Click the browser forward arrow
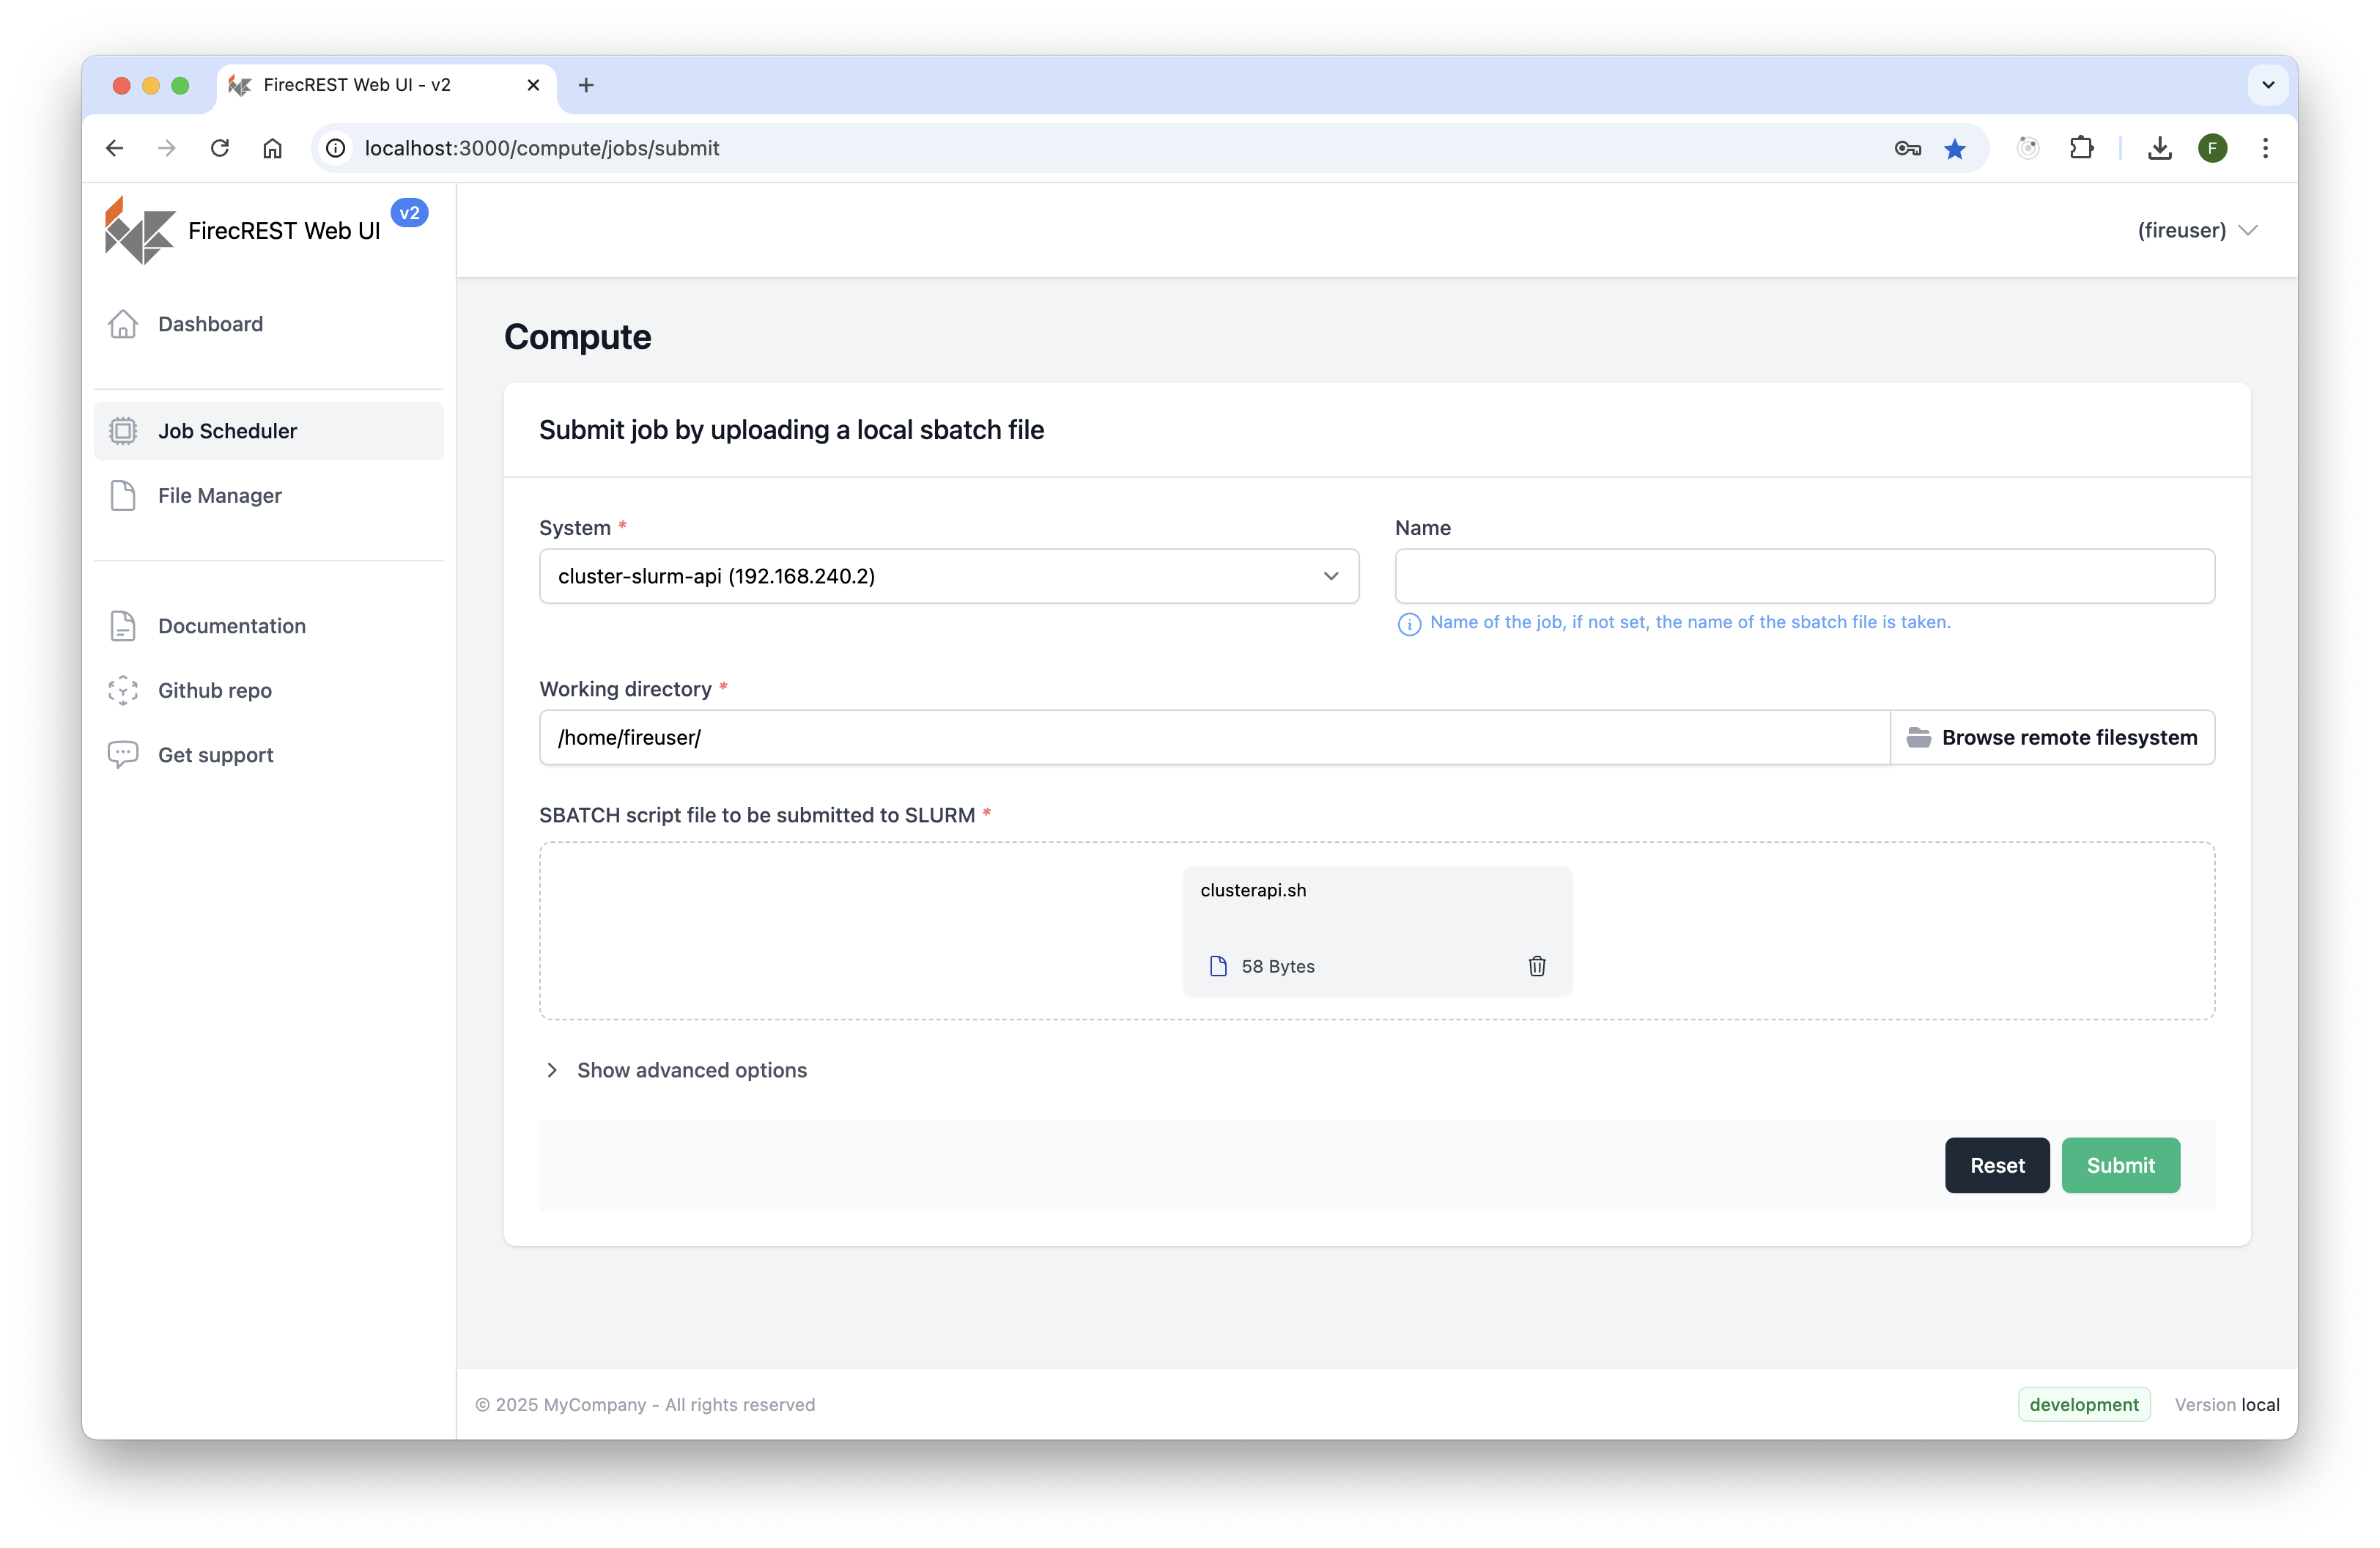2380x1548 pixels. click(x=167, y=148)
